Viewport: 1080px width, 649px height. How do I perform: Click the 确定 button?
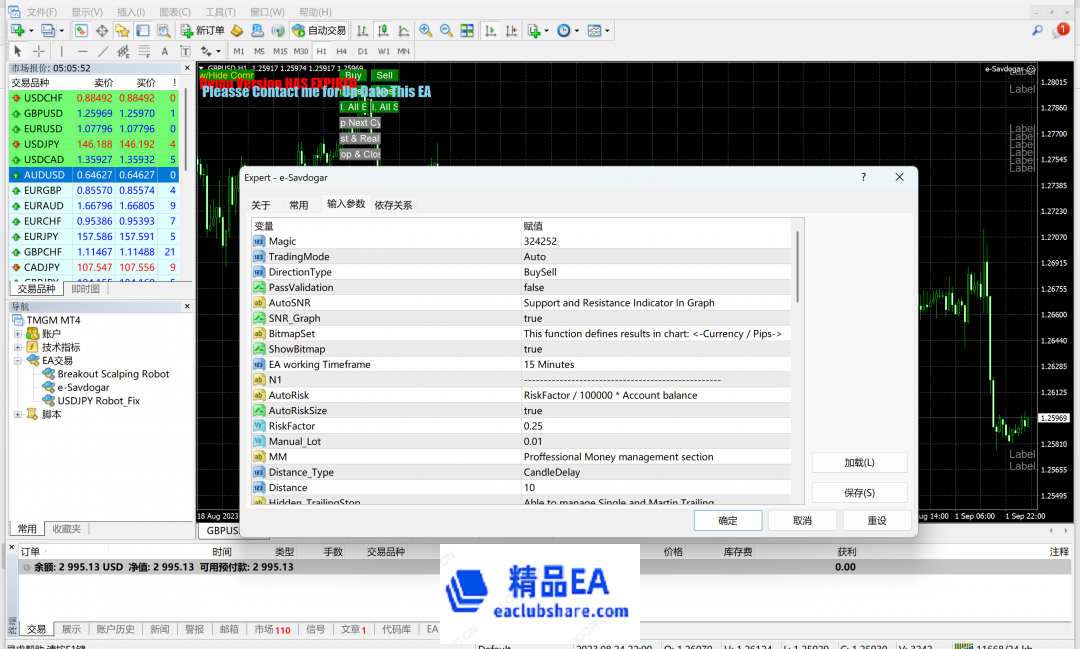728,520
